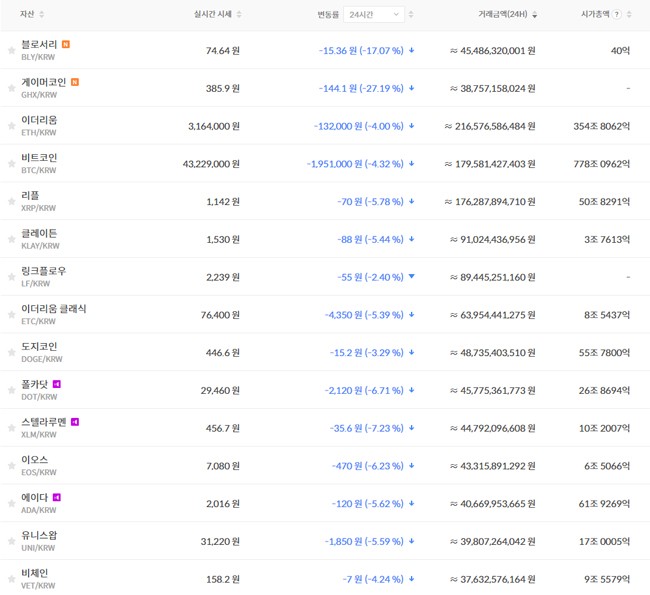Click the change -70 원 (-5.78 %)

tap(370, 202)
